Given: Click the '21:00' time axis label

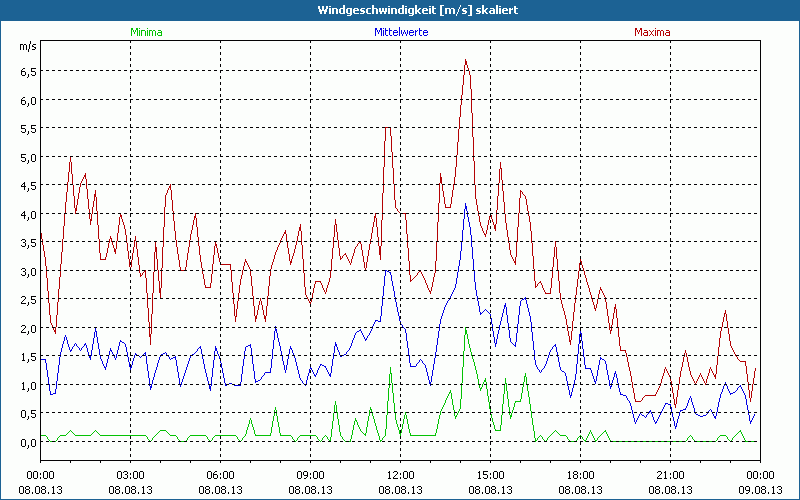Looking at the screenshot, I should pyautogui.click(x=670, y=476).
